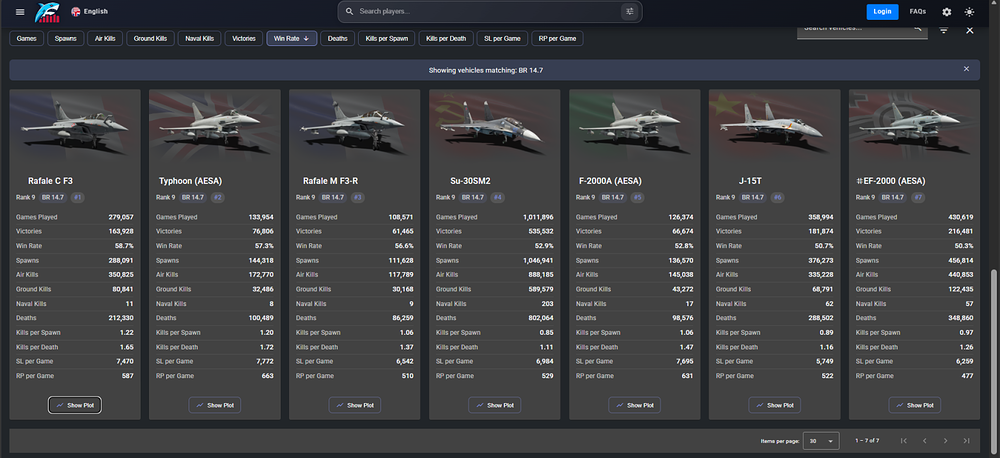Show Plot for Rafale C F3
Viewport: 1000px width, 458px height.
click(x=75, y=405)
